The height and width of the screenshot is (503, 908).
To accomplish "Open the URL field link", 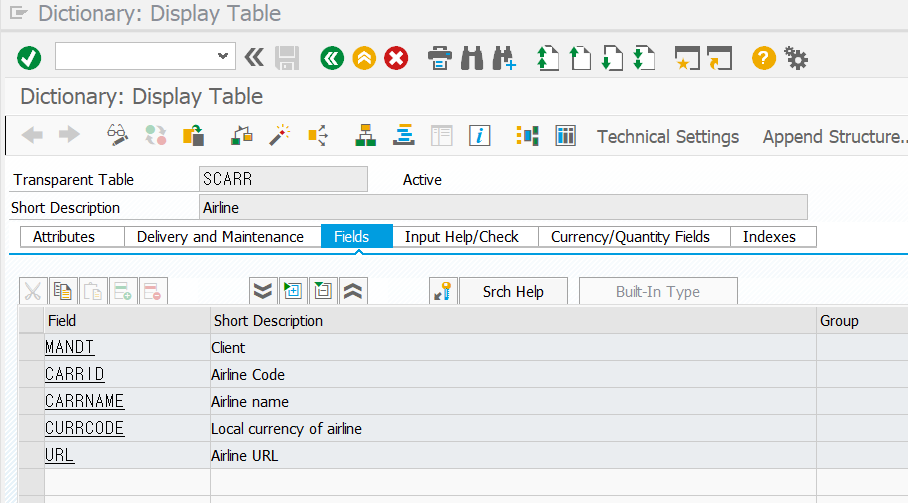I will [60, 456].
